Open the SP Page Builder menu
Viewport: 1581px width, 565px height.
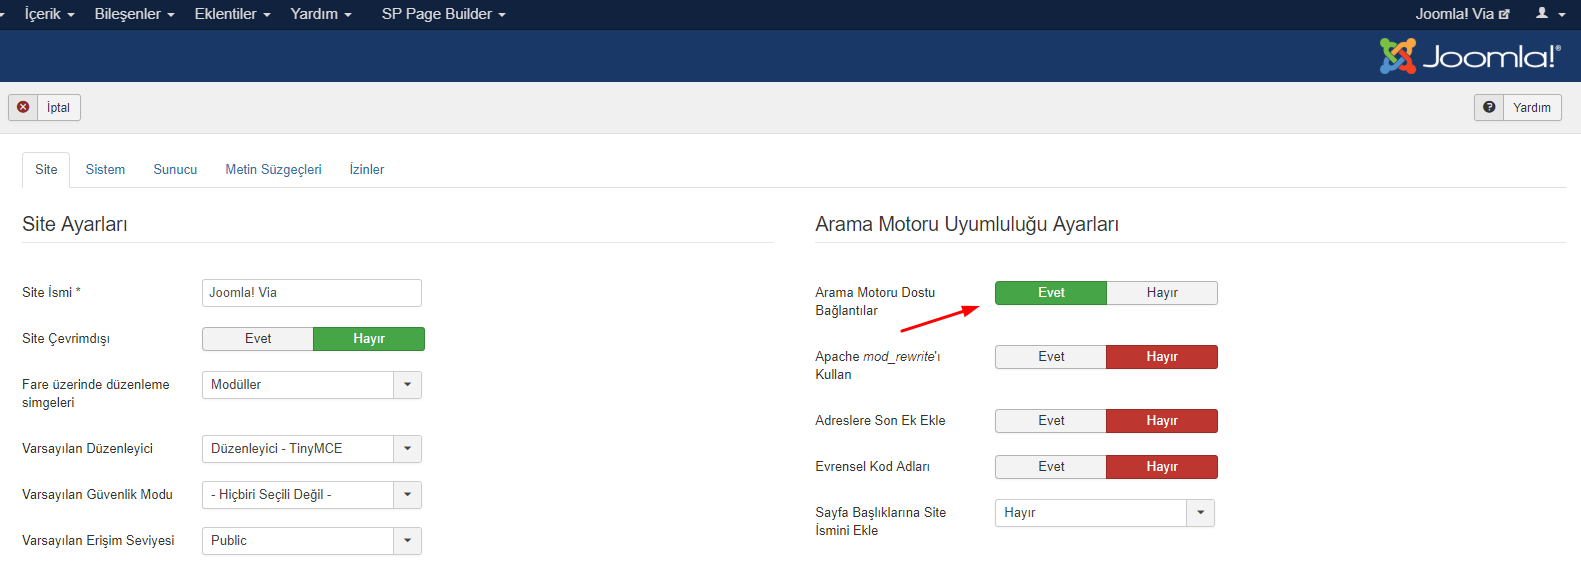click(x=443, y=14)
